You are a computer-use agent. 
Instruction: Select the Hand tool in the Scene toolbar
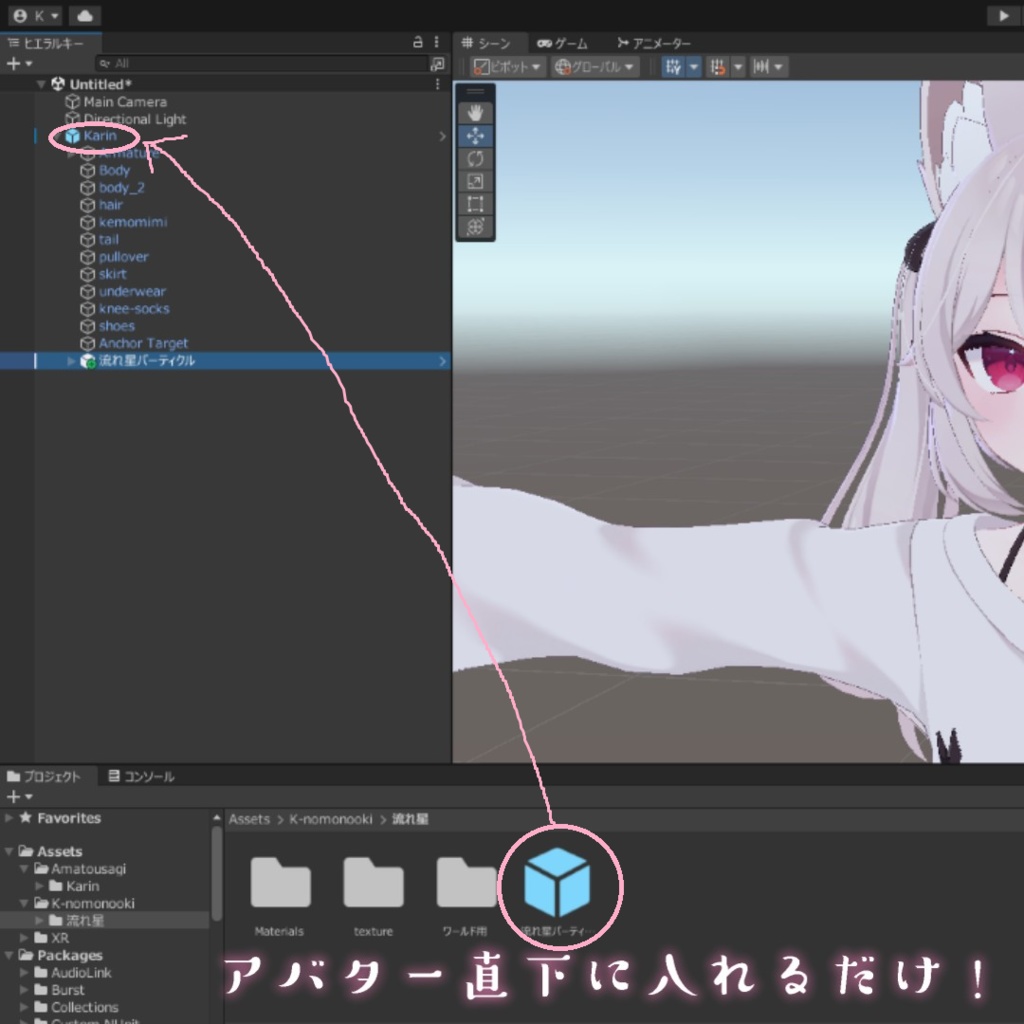475,111
